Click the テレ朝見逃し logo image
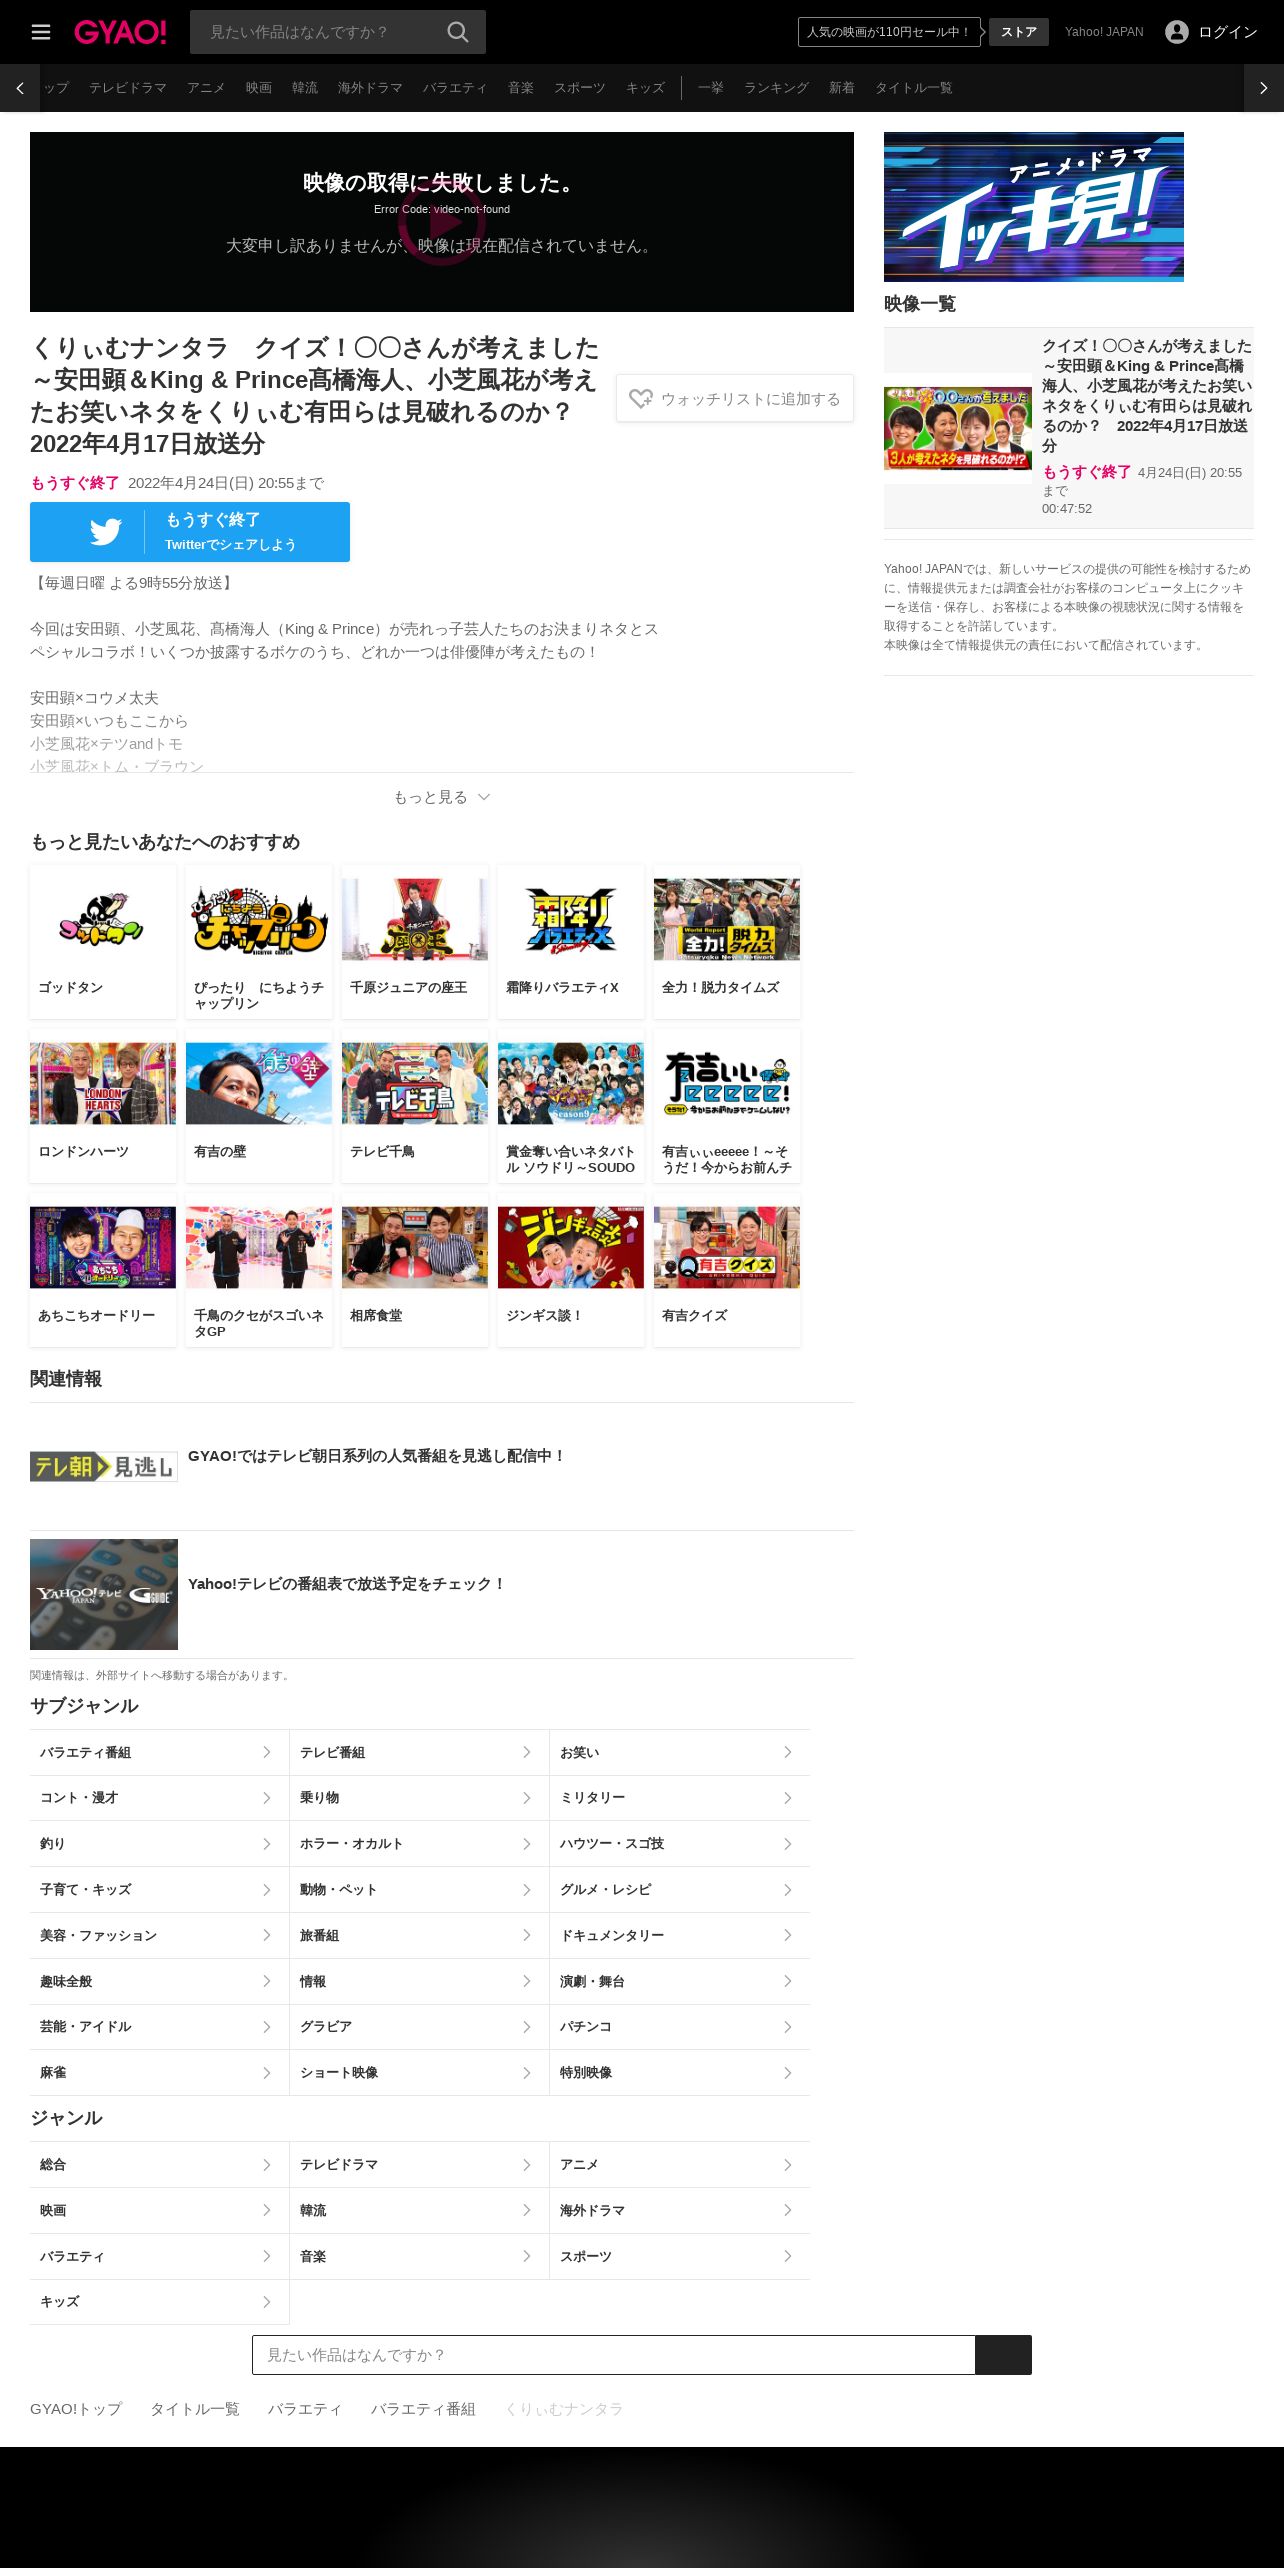1284x2568 pixels. (x=104, y=1467)
